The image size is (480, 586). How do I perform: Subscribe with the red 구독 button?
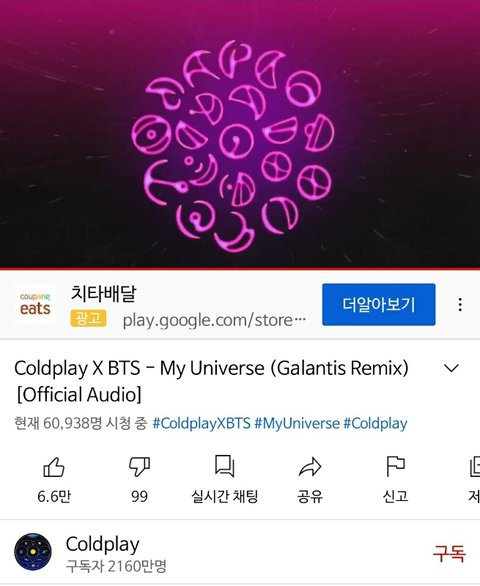449,553
